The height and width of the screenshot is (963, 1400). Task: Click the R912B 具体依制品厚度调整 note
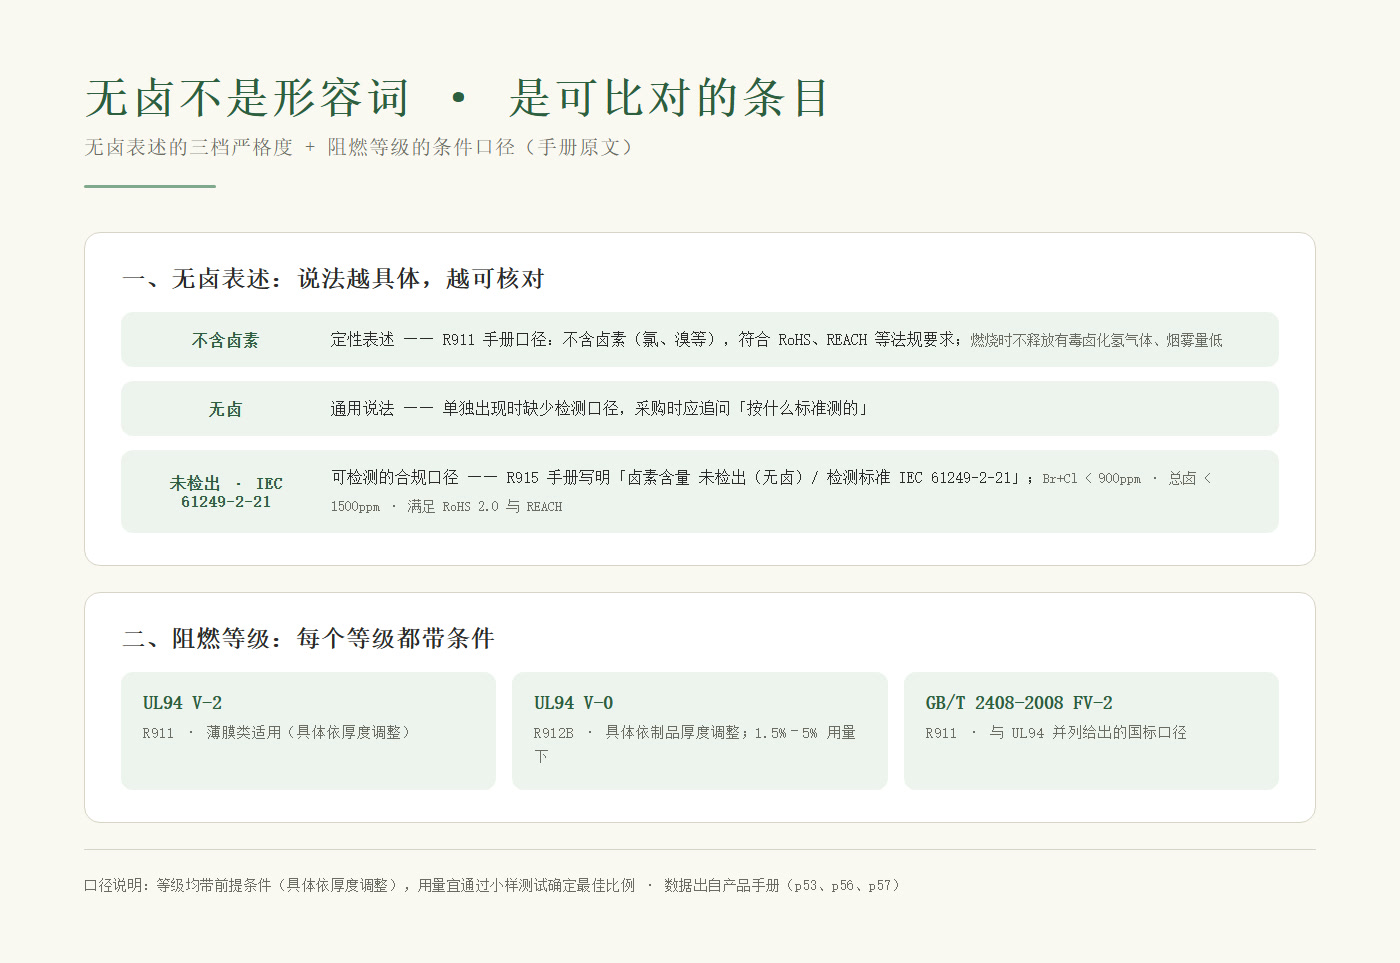[695, 744]
